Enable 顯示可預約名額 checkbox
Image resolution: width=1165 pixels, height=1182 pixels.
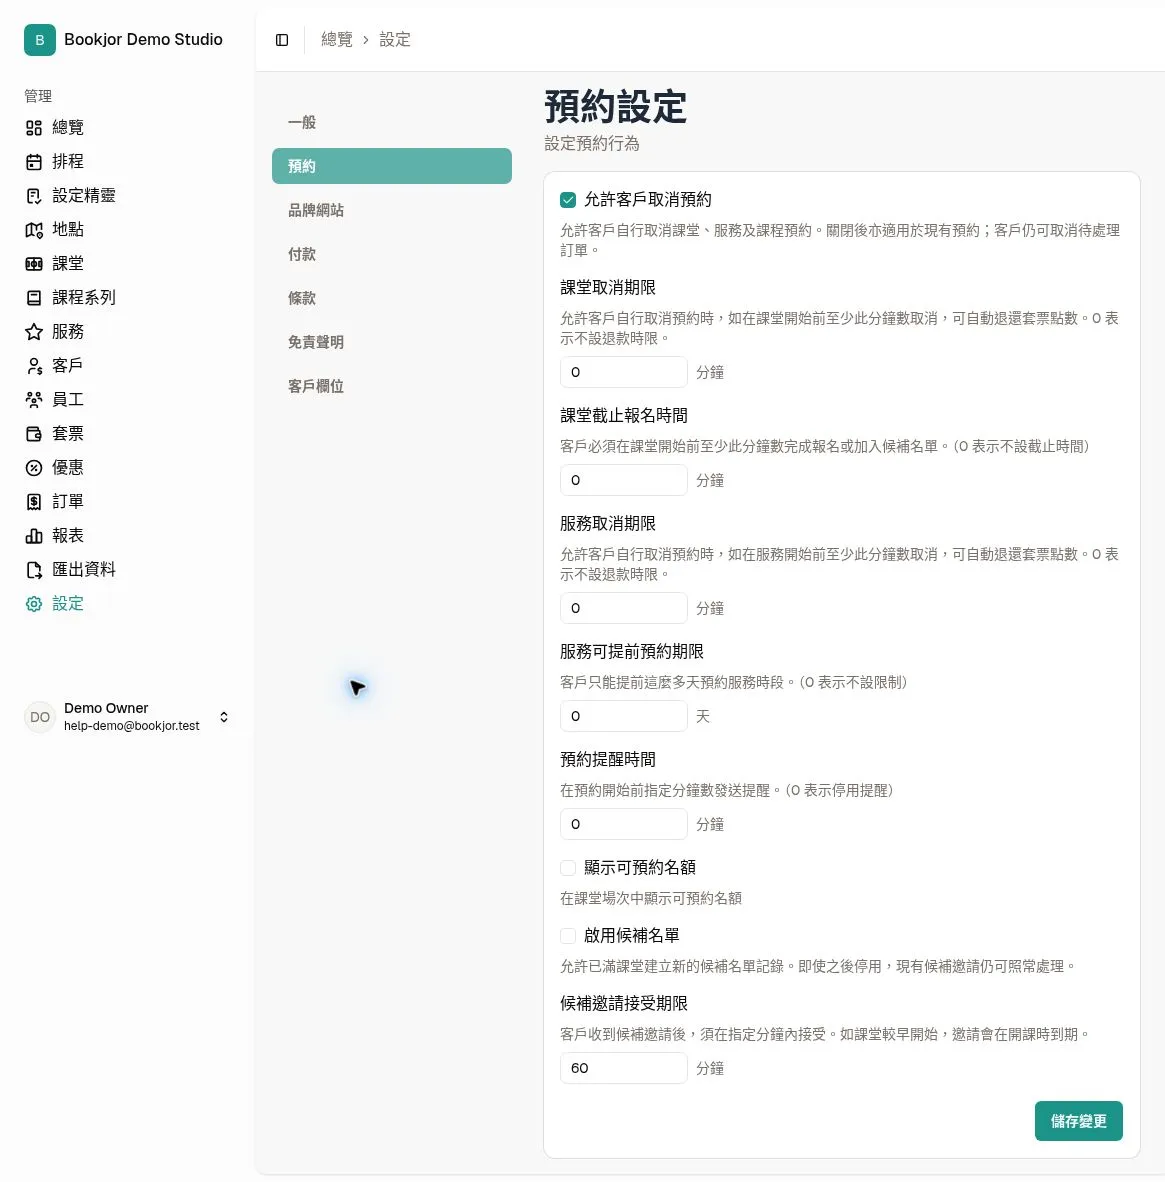coord(568,868)
